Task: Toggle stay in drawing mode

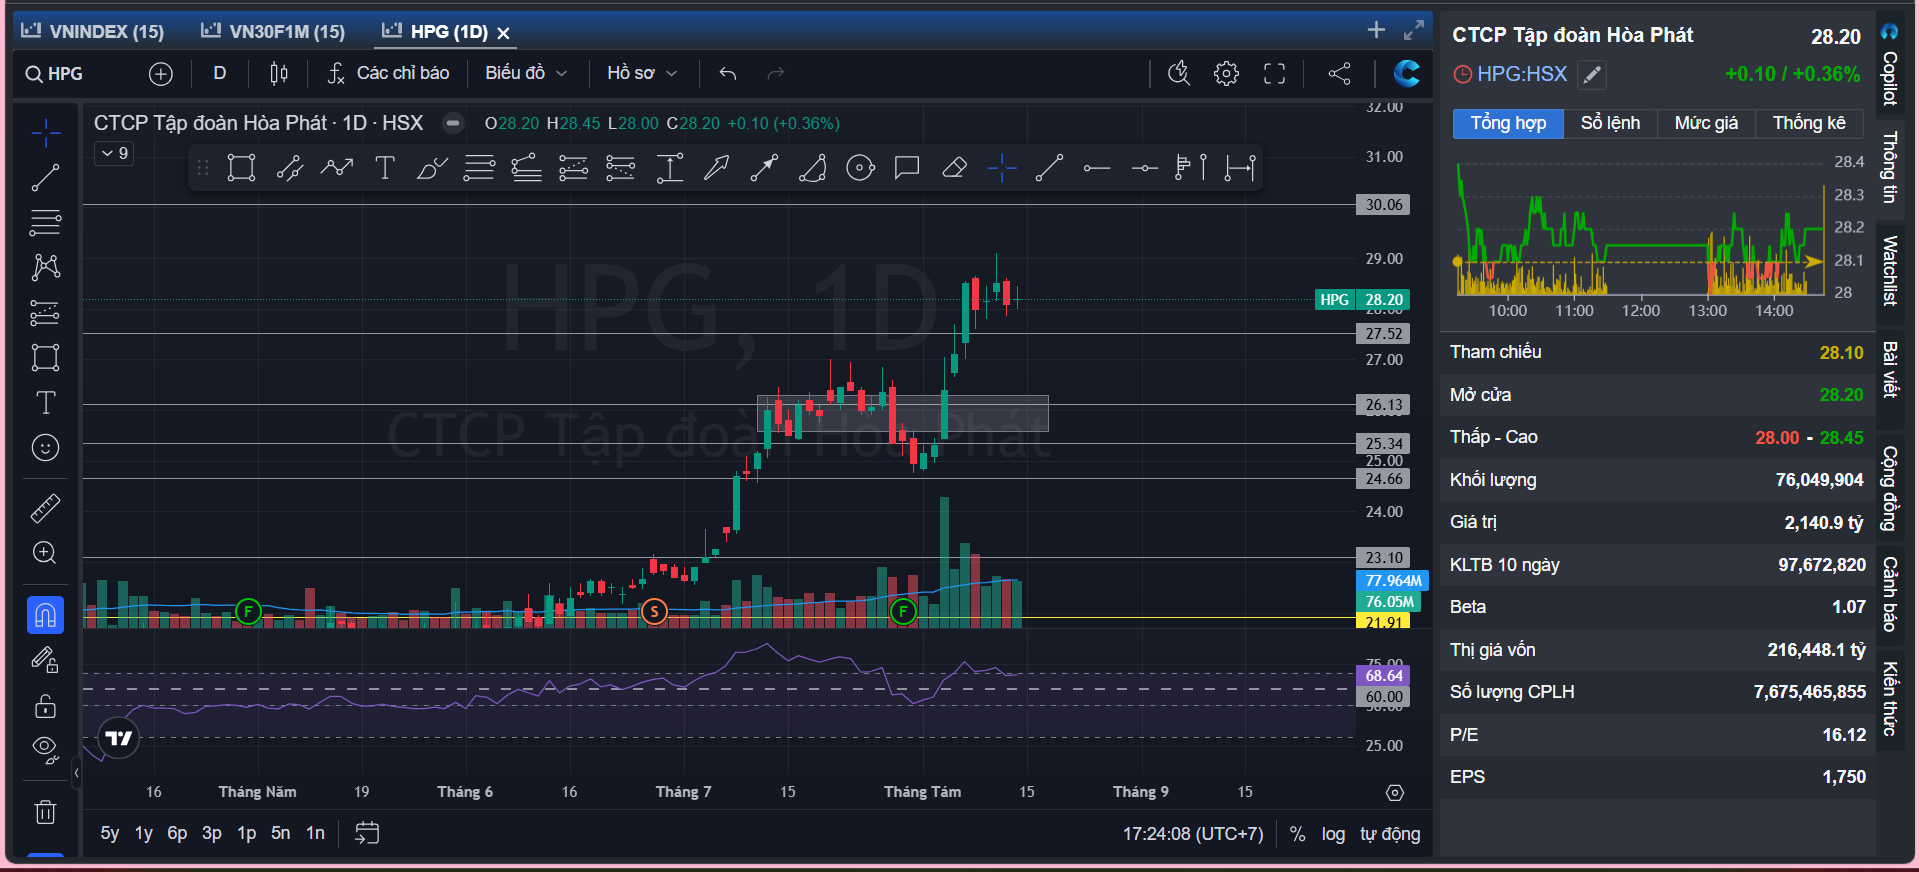Action: [45, 660]
